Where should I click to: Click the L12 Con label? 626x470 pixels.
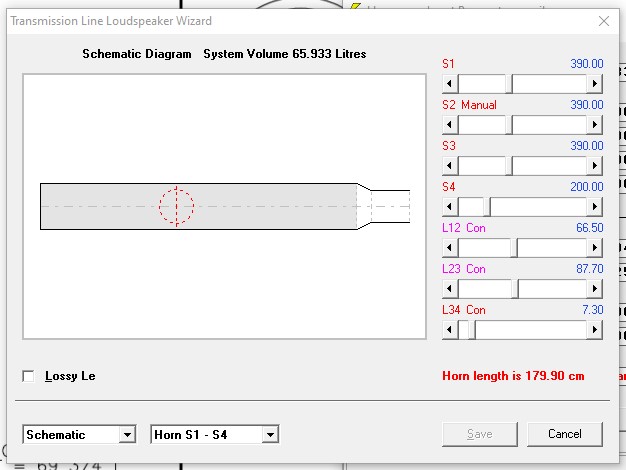(464, 228)
